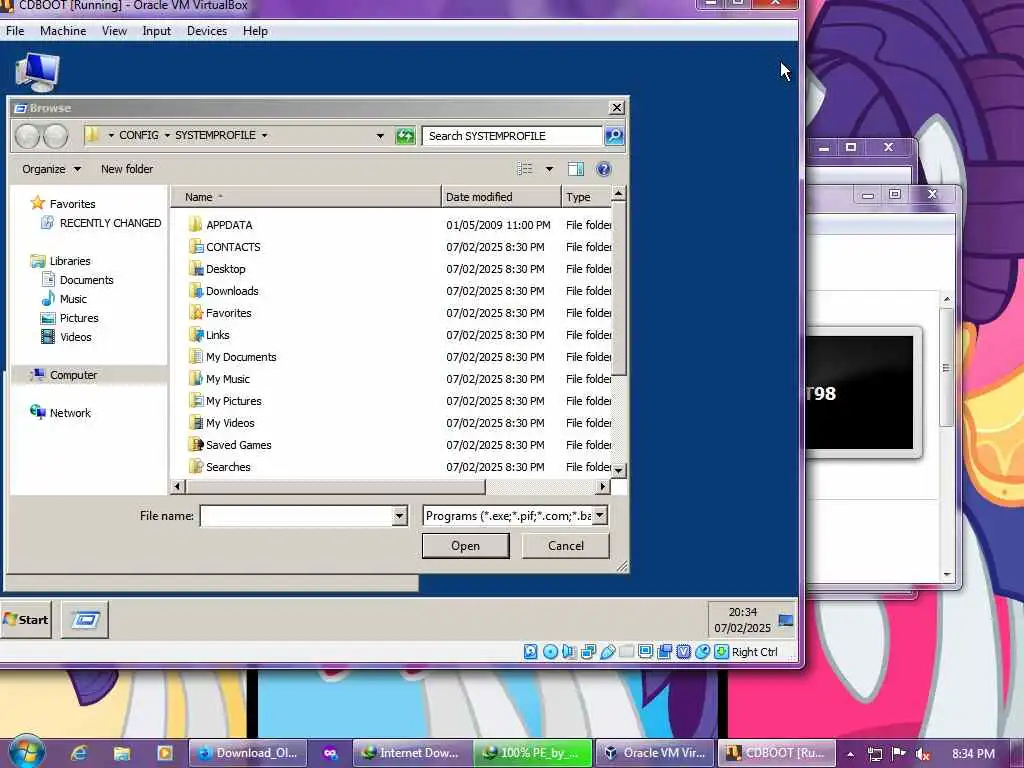Select the Desktop folder in file list

[x=225, y=269]
